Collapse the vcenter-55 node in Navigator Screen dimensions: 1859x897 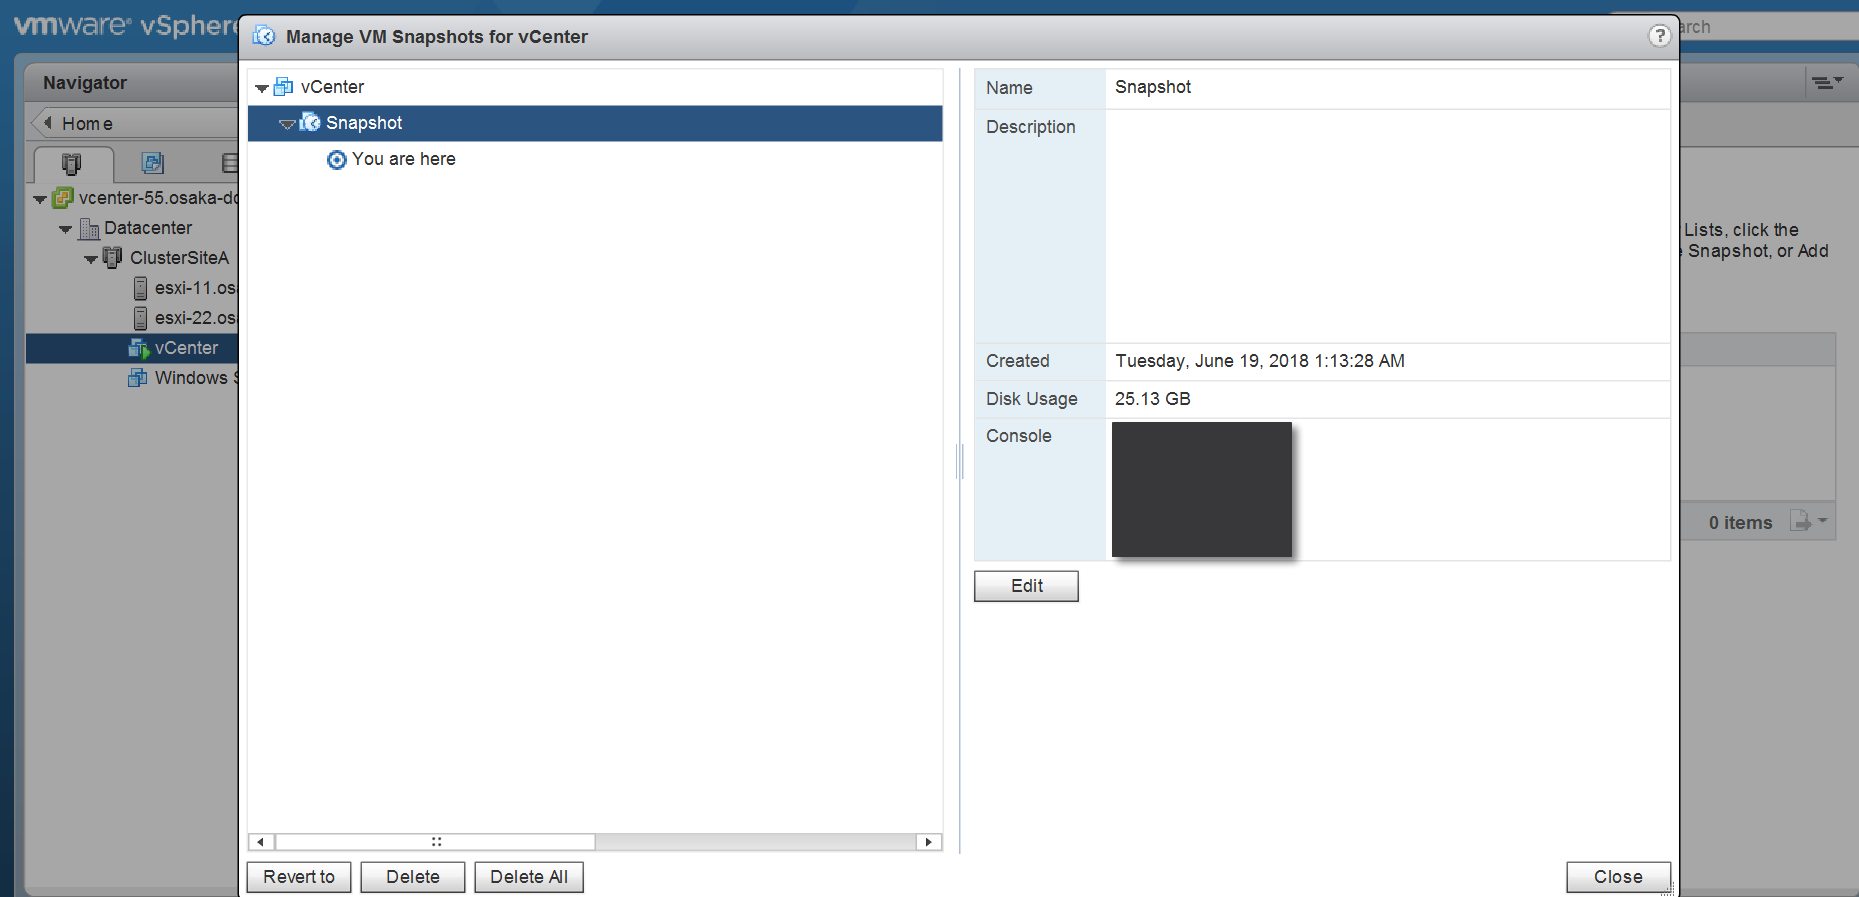tap(40, 199)
